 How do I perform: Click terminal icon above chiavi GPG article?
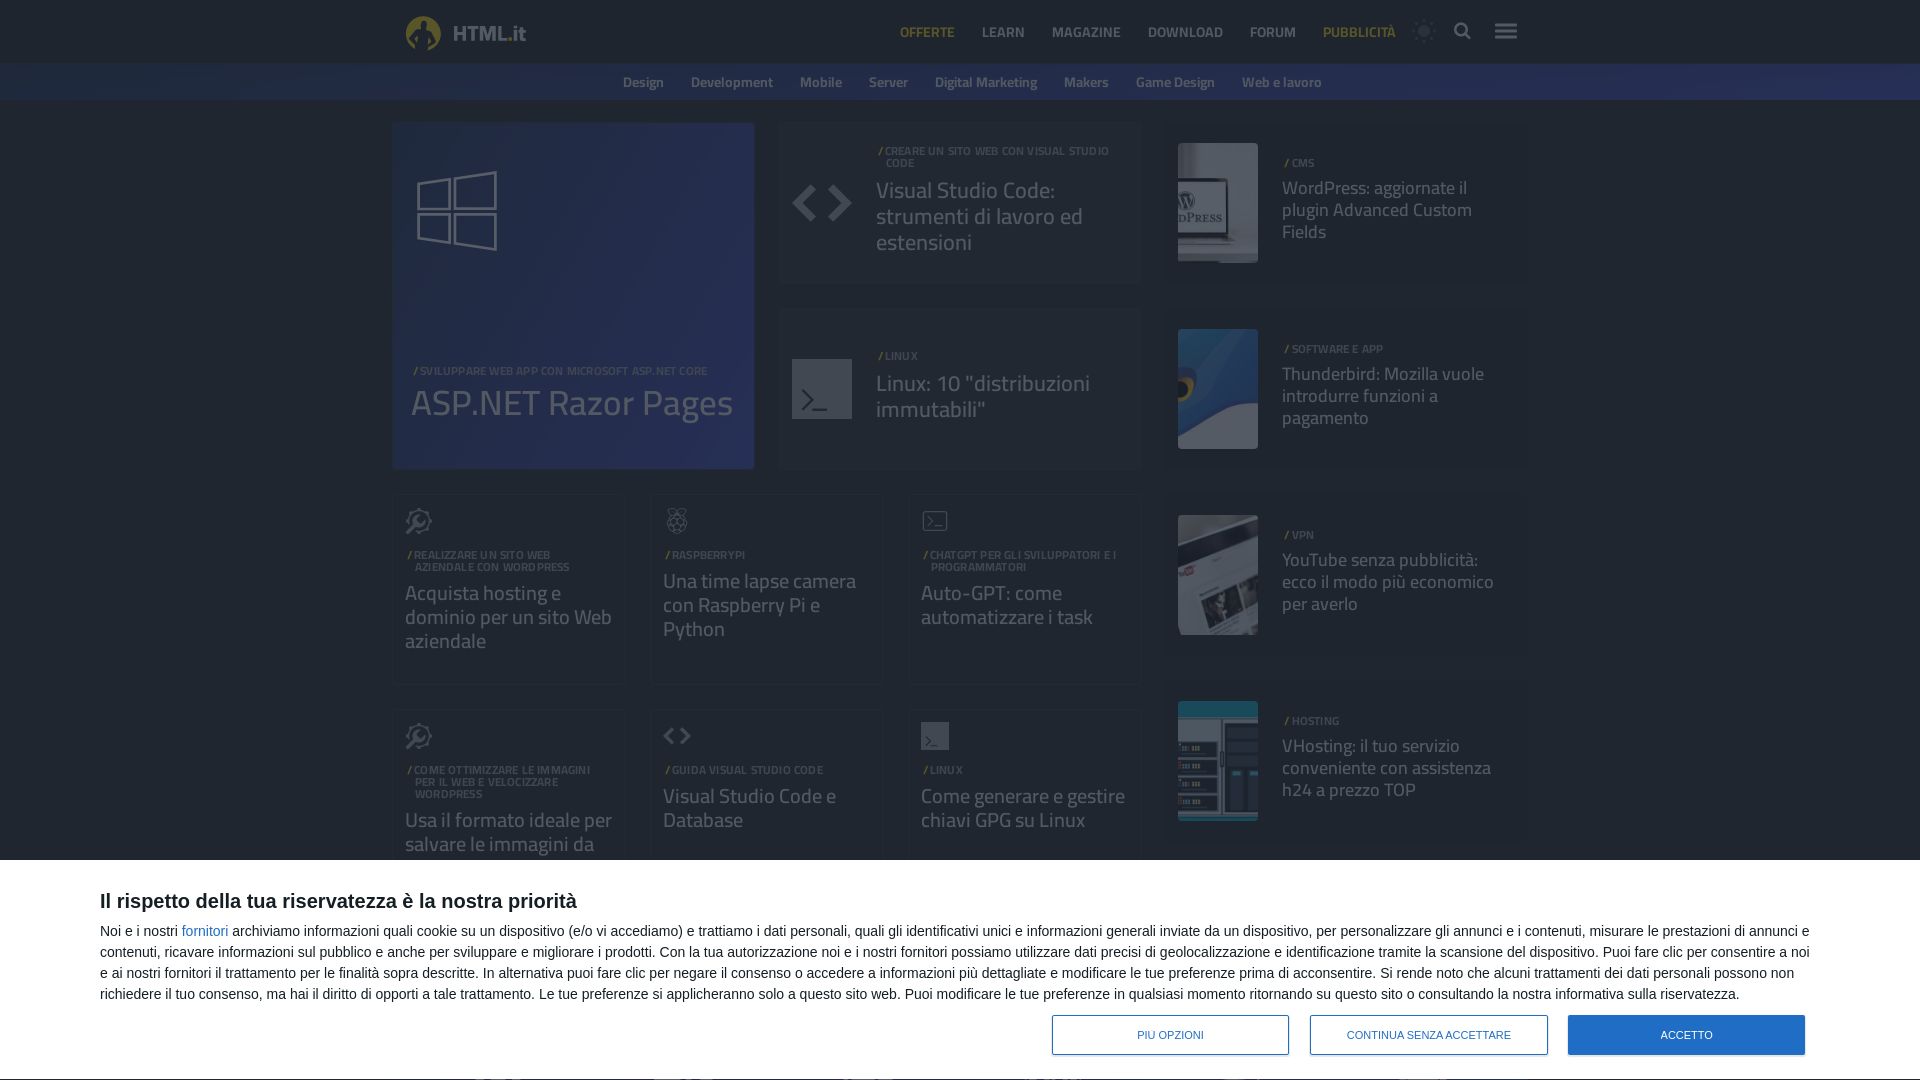click(935, 736)
